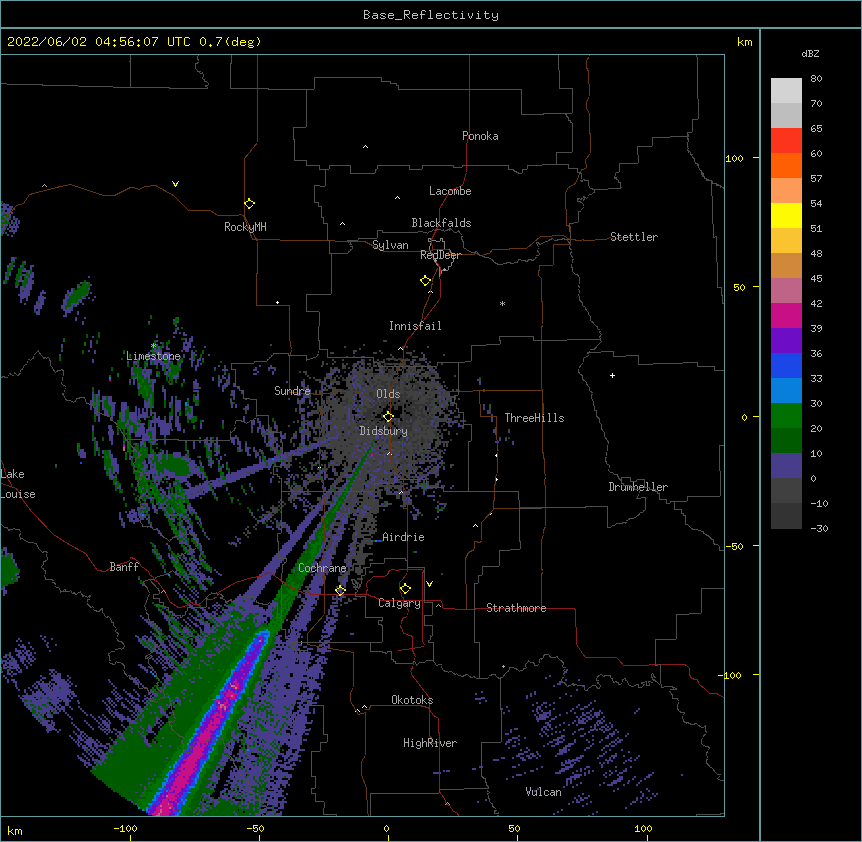This screenshot has width=862, height=842.
Task: Select the RedDeer label
Action: pyautogui.click(x=440, y=255)
